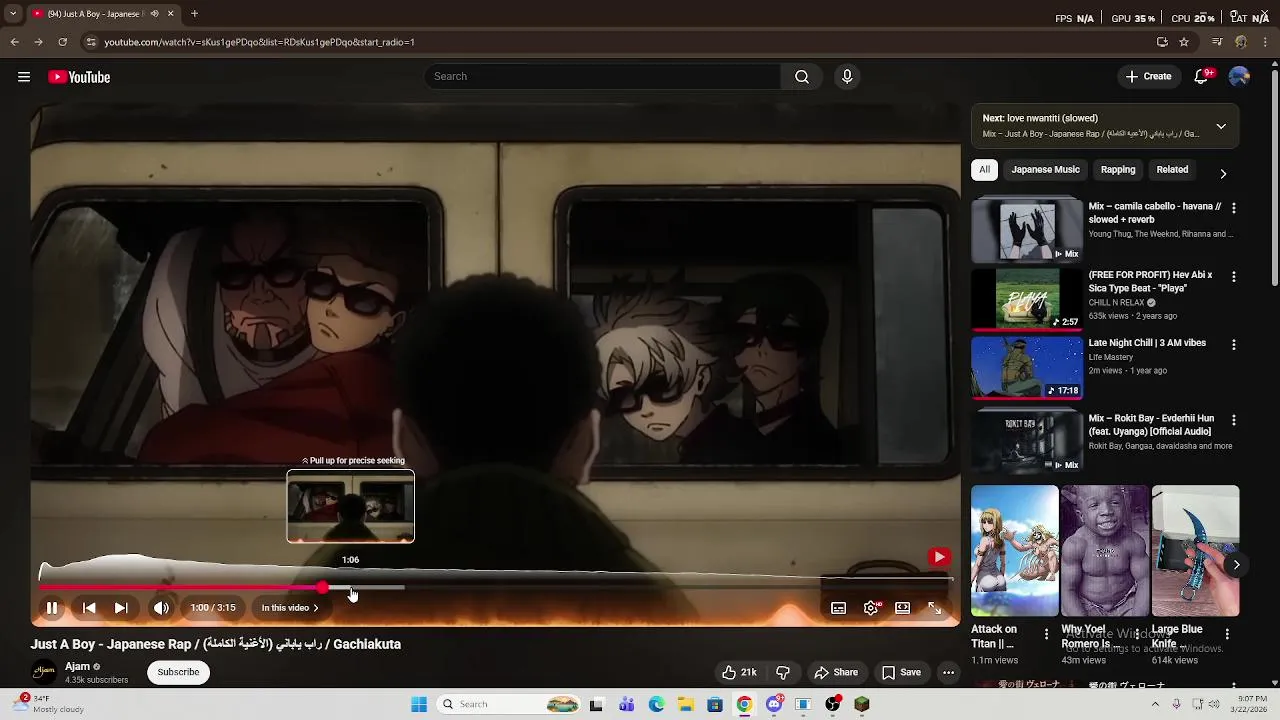Open Minecraft from taskbar
Image resolution: width=1280 pixels, height=720 pixels.
coord(862,704)
